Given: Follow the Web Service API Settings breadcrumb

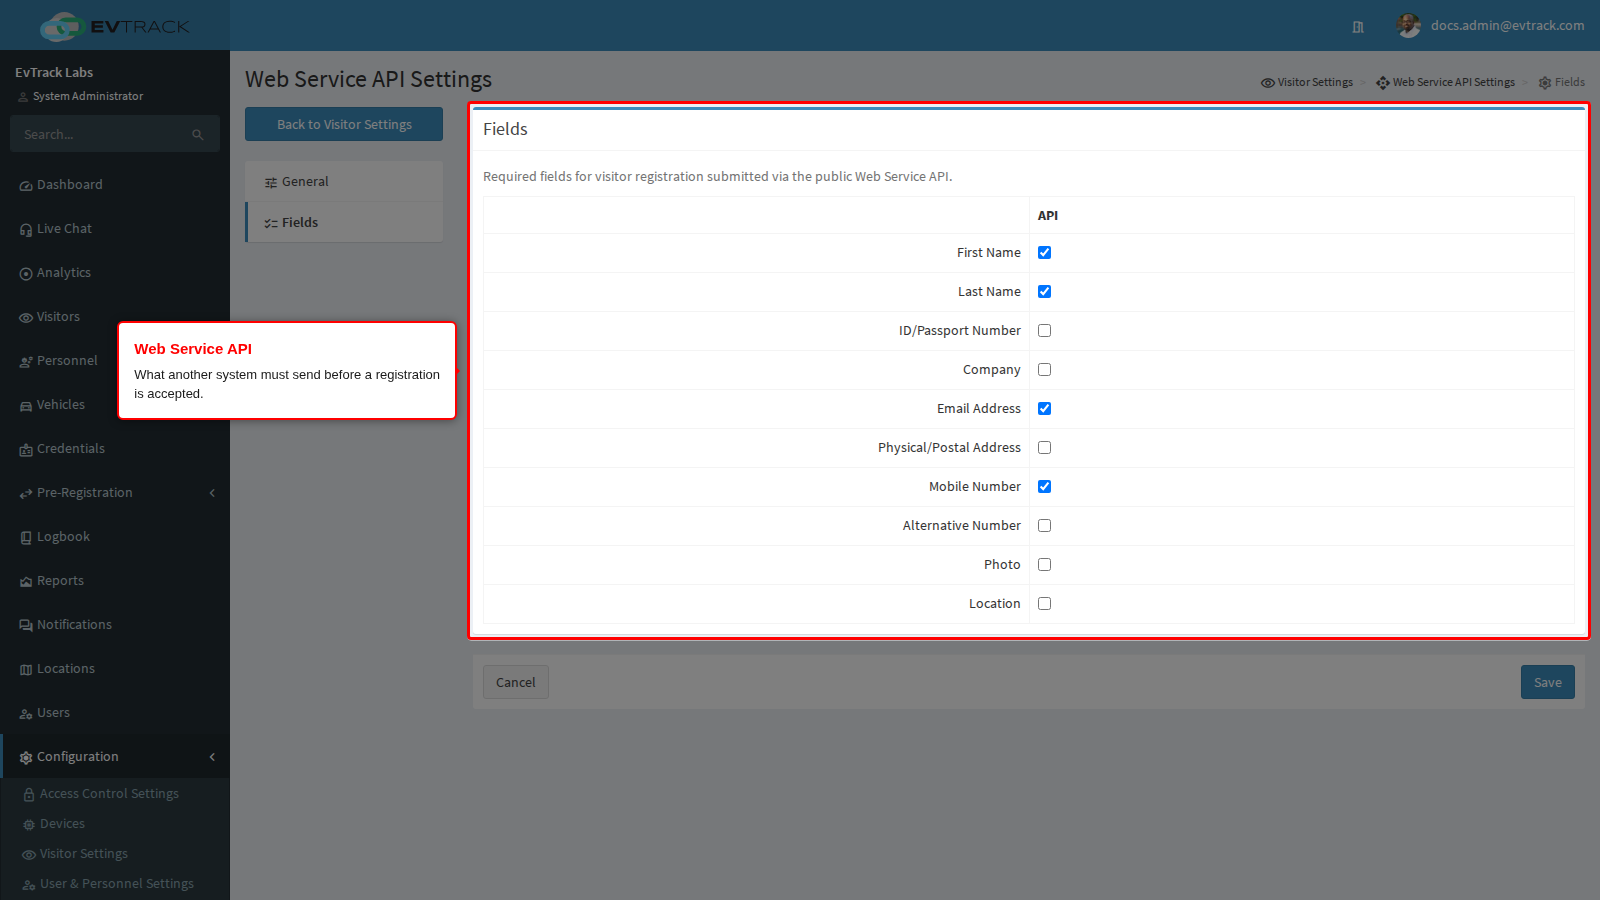Looking at the screenshot, I should (x=1446, y=83).
